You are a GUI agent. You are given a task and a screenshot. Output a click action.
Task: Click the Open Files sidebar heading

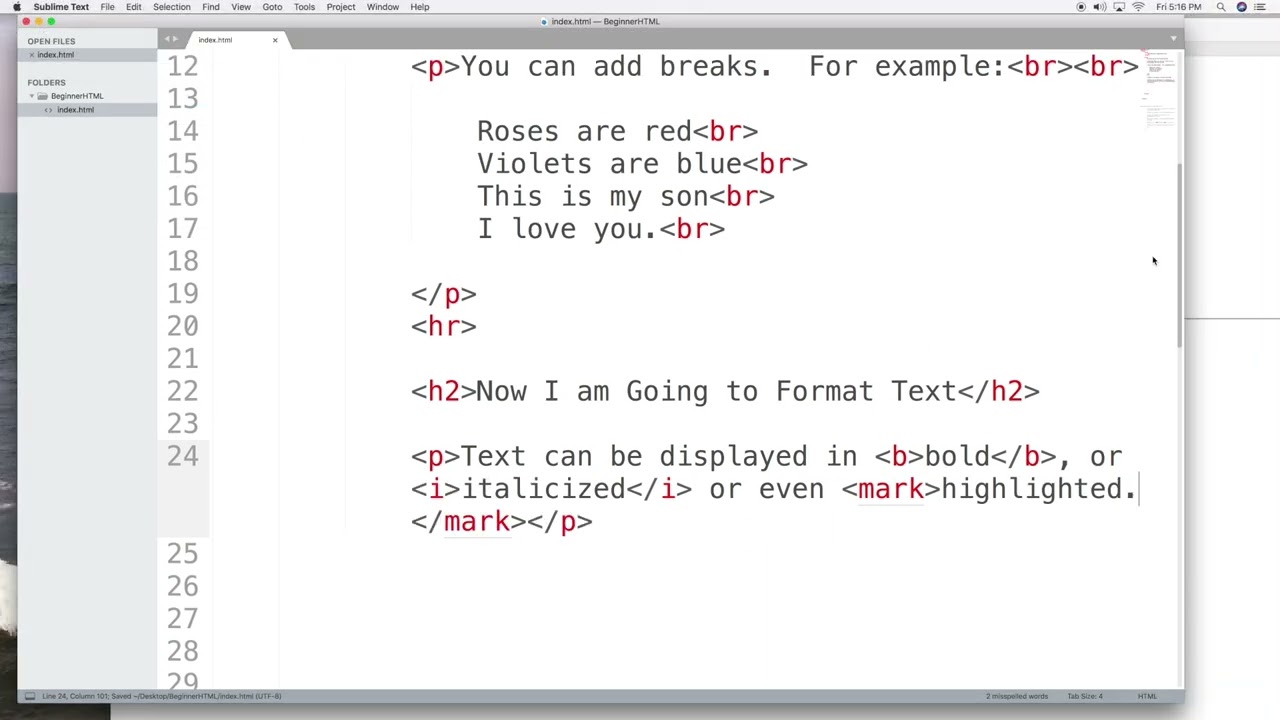tap(51, 41)
